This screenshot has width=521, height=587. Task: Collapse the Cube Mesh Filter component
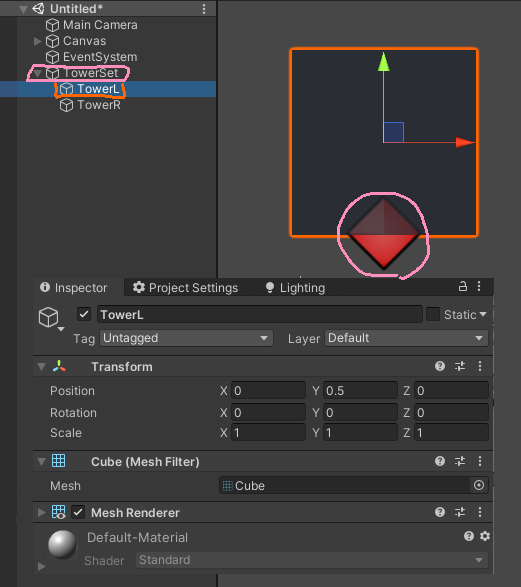(x=42, y=462)
